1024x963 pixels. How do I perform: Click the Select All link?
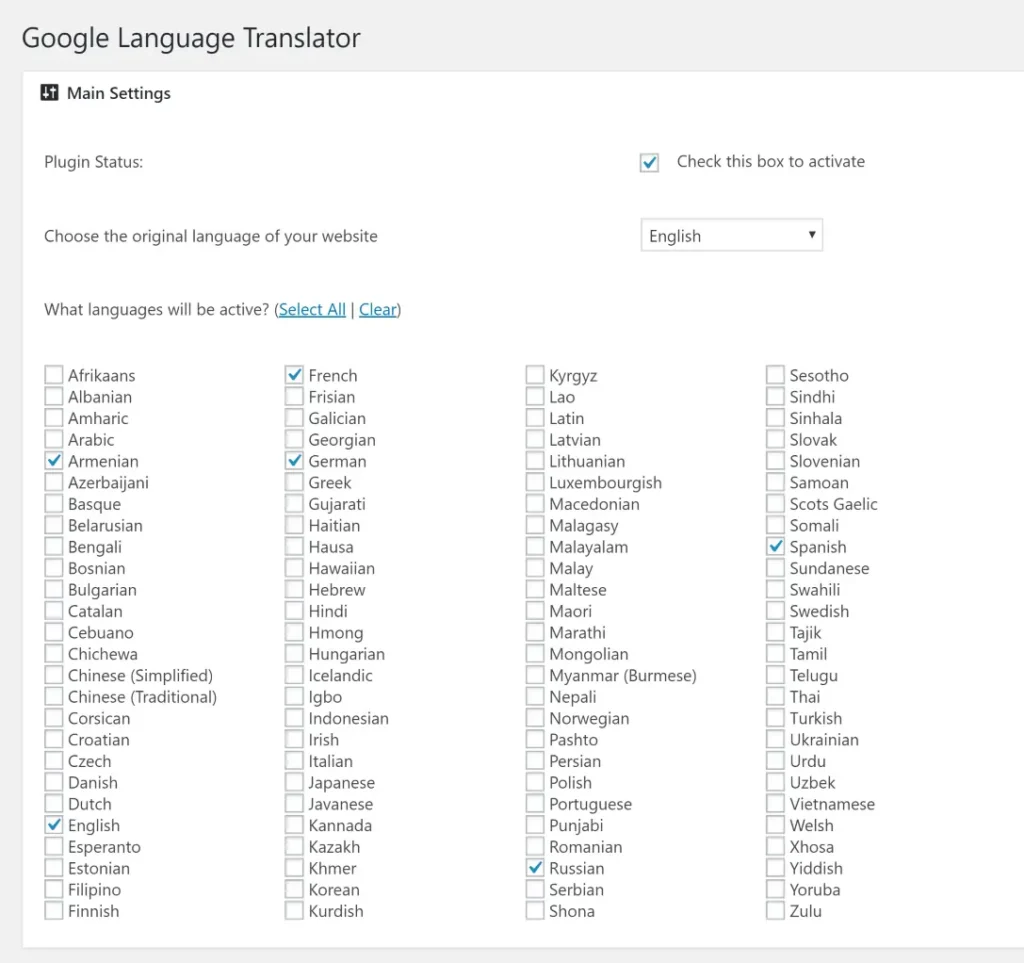(312, 309)
